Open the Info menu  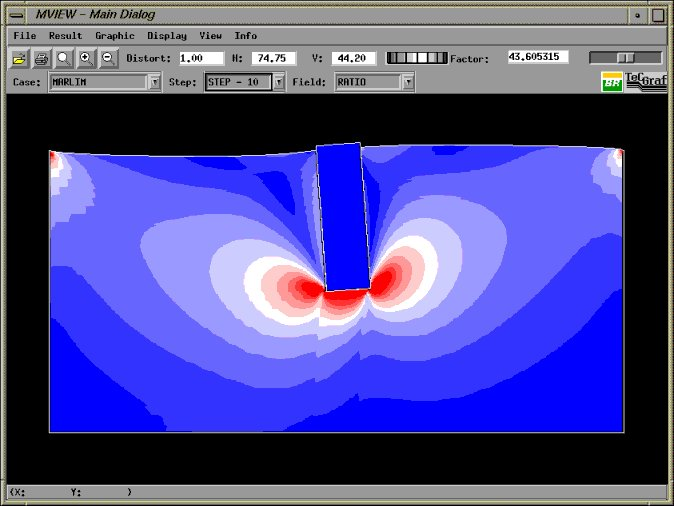[x=245, y=36]
